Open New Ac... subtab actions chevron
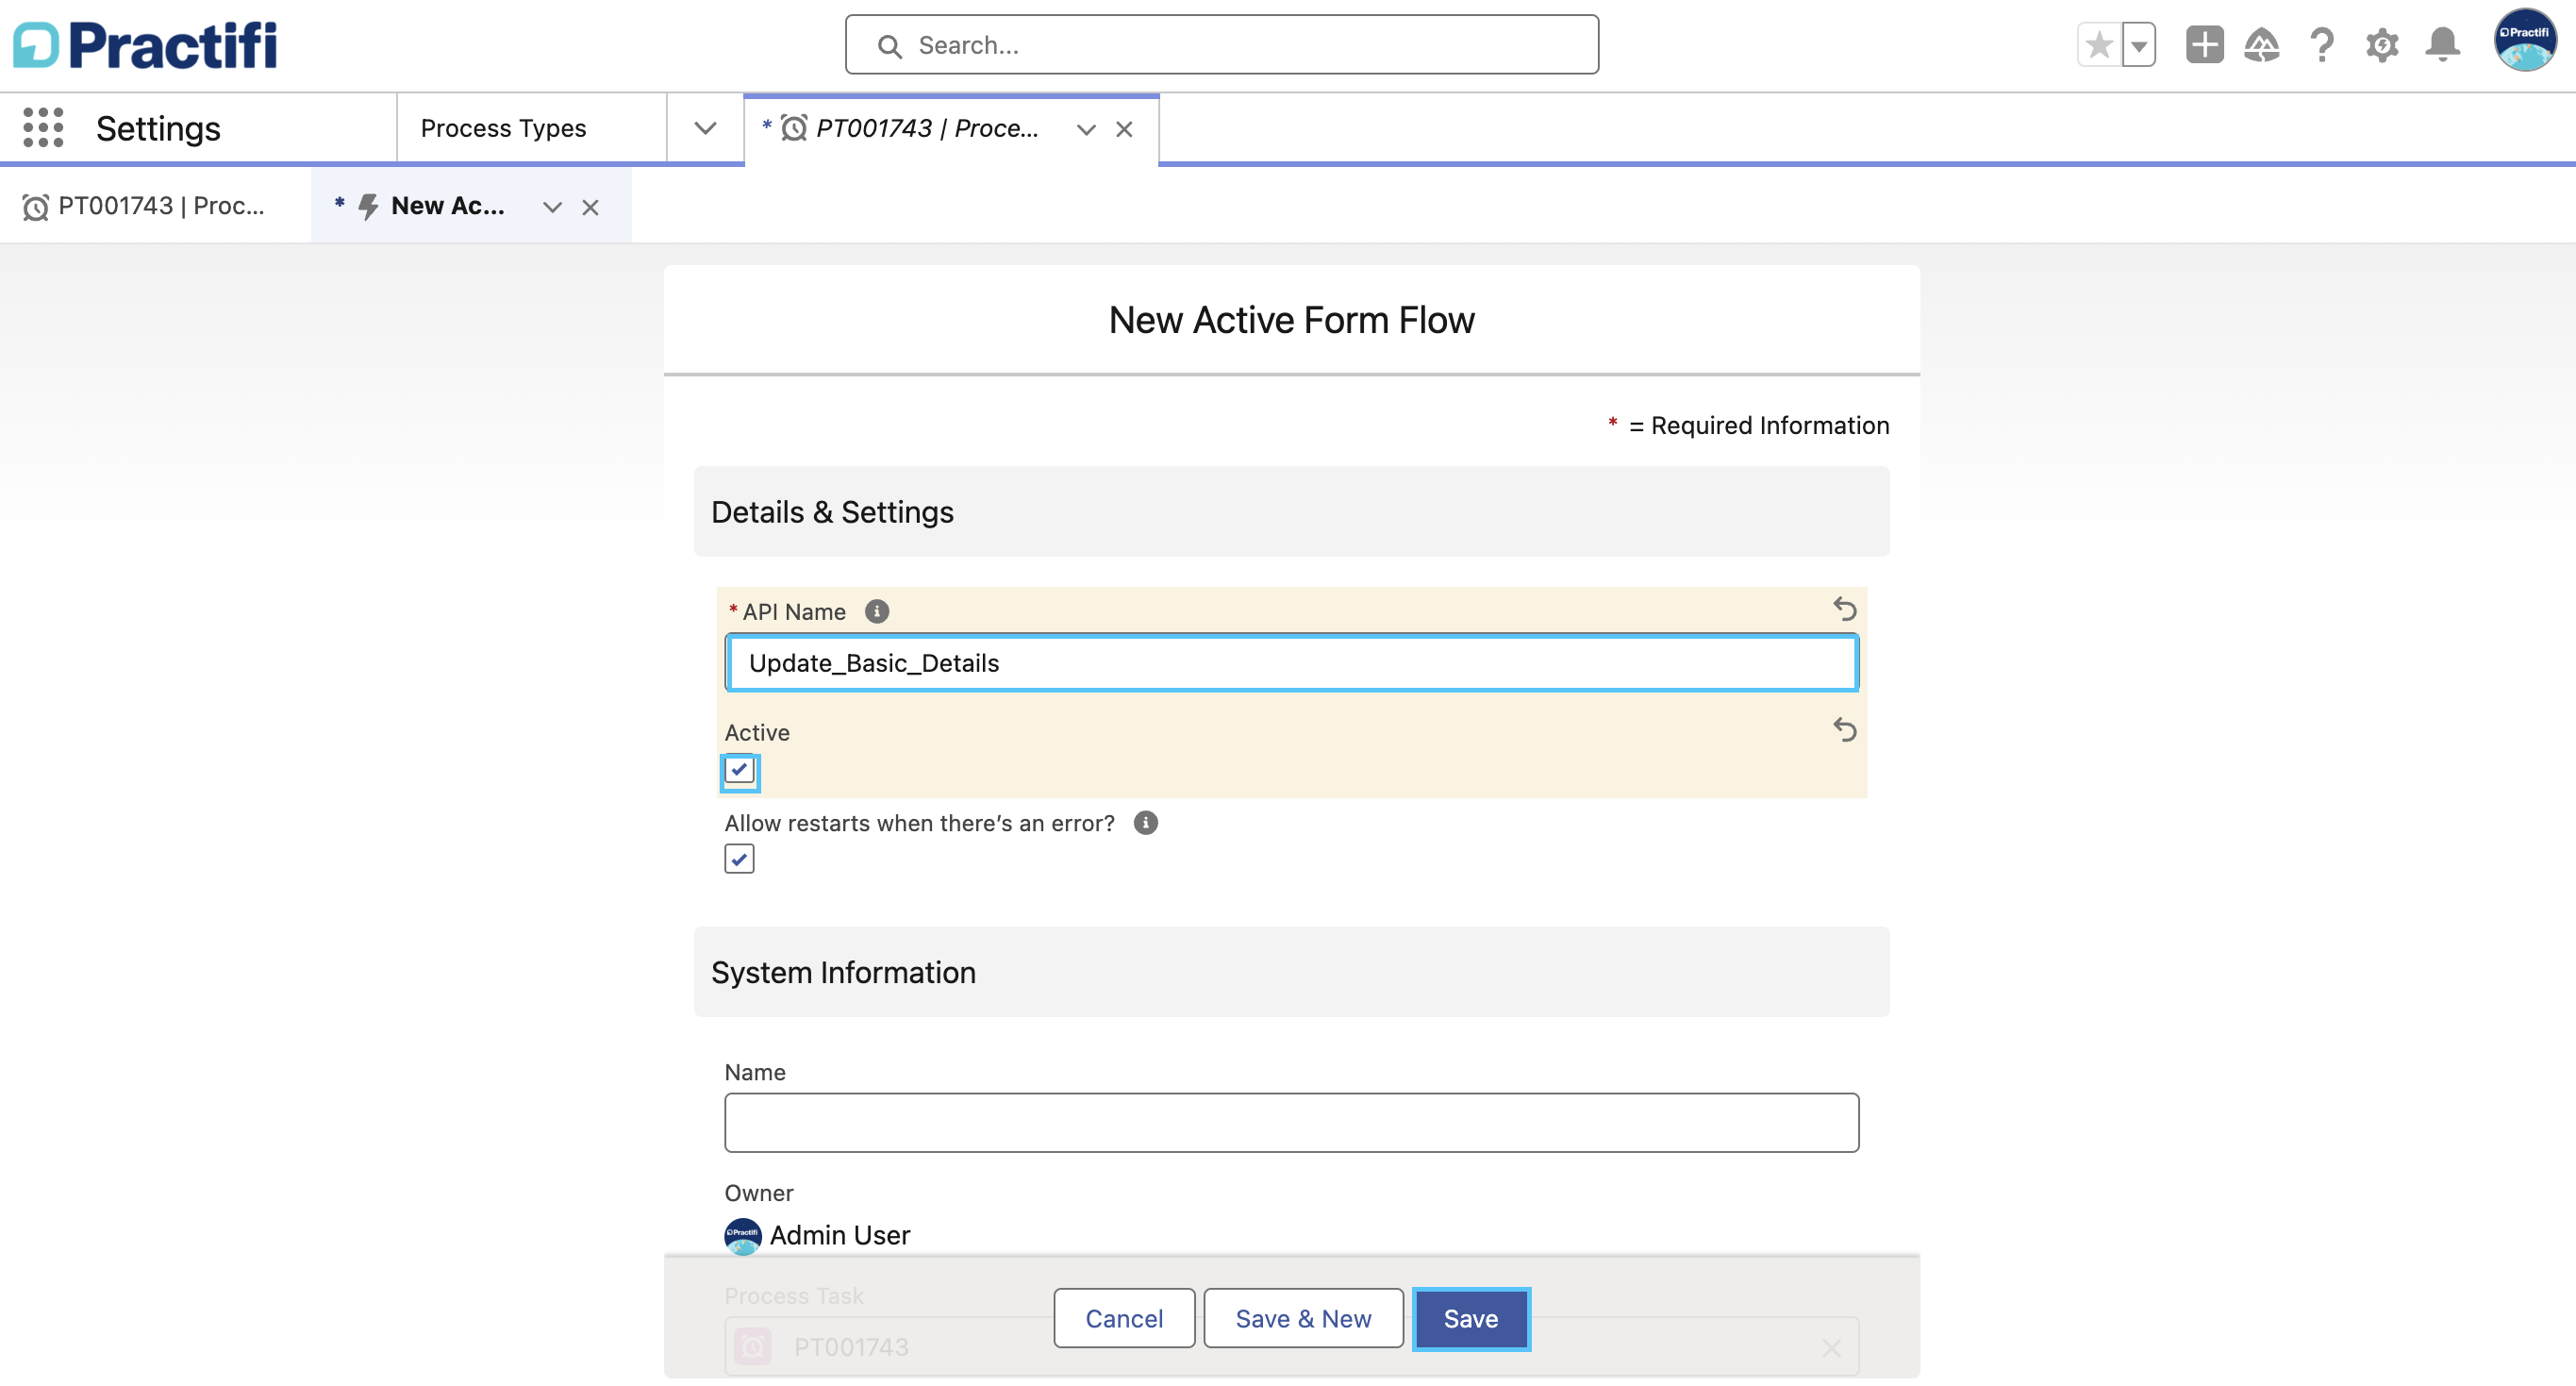Image resolution: width=2576 pixels, height=1386 pixels. 552,207
